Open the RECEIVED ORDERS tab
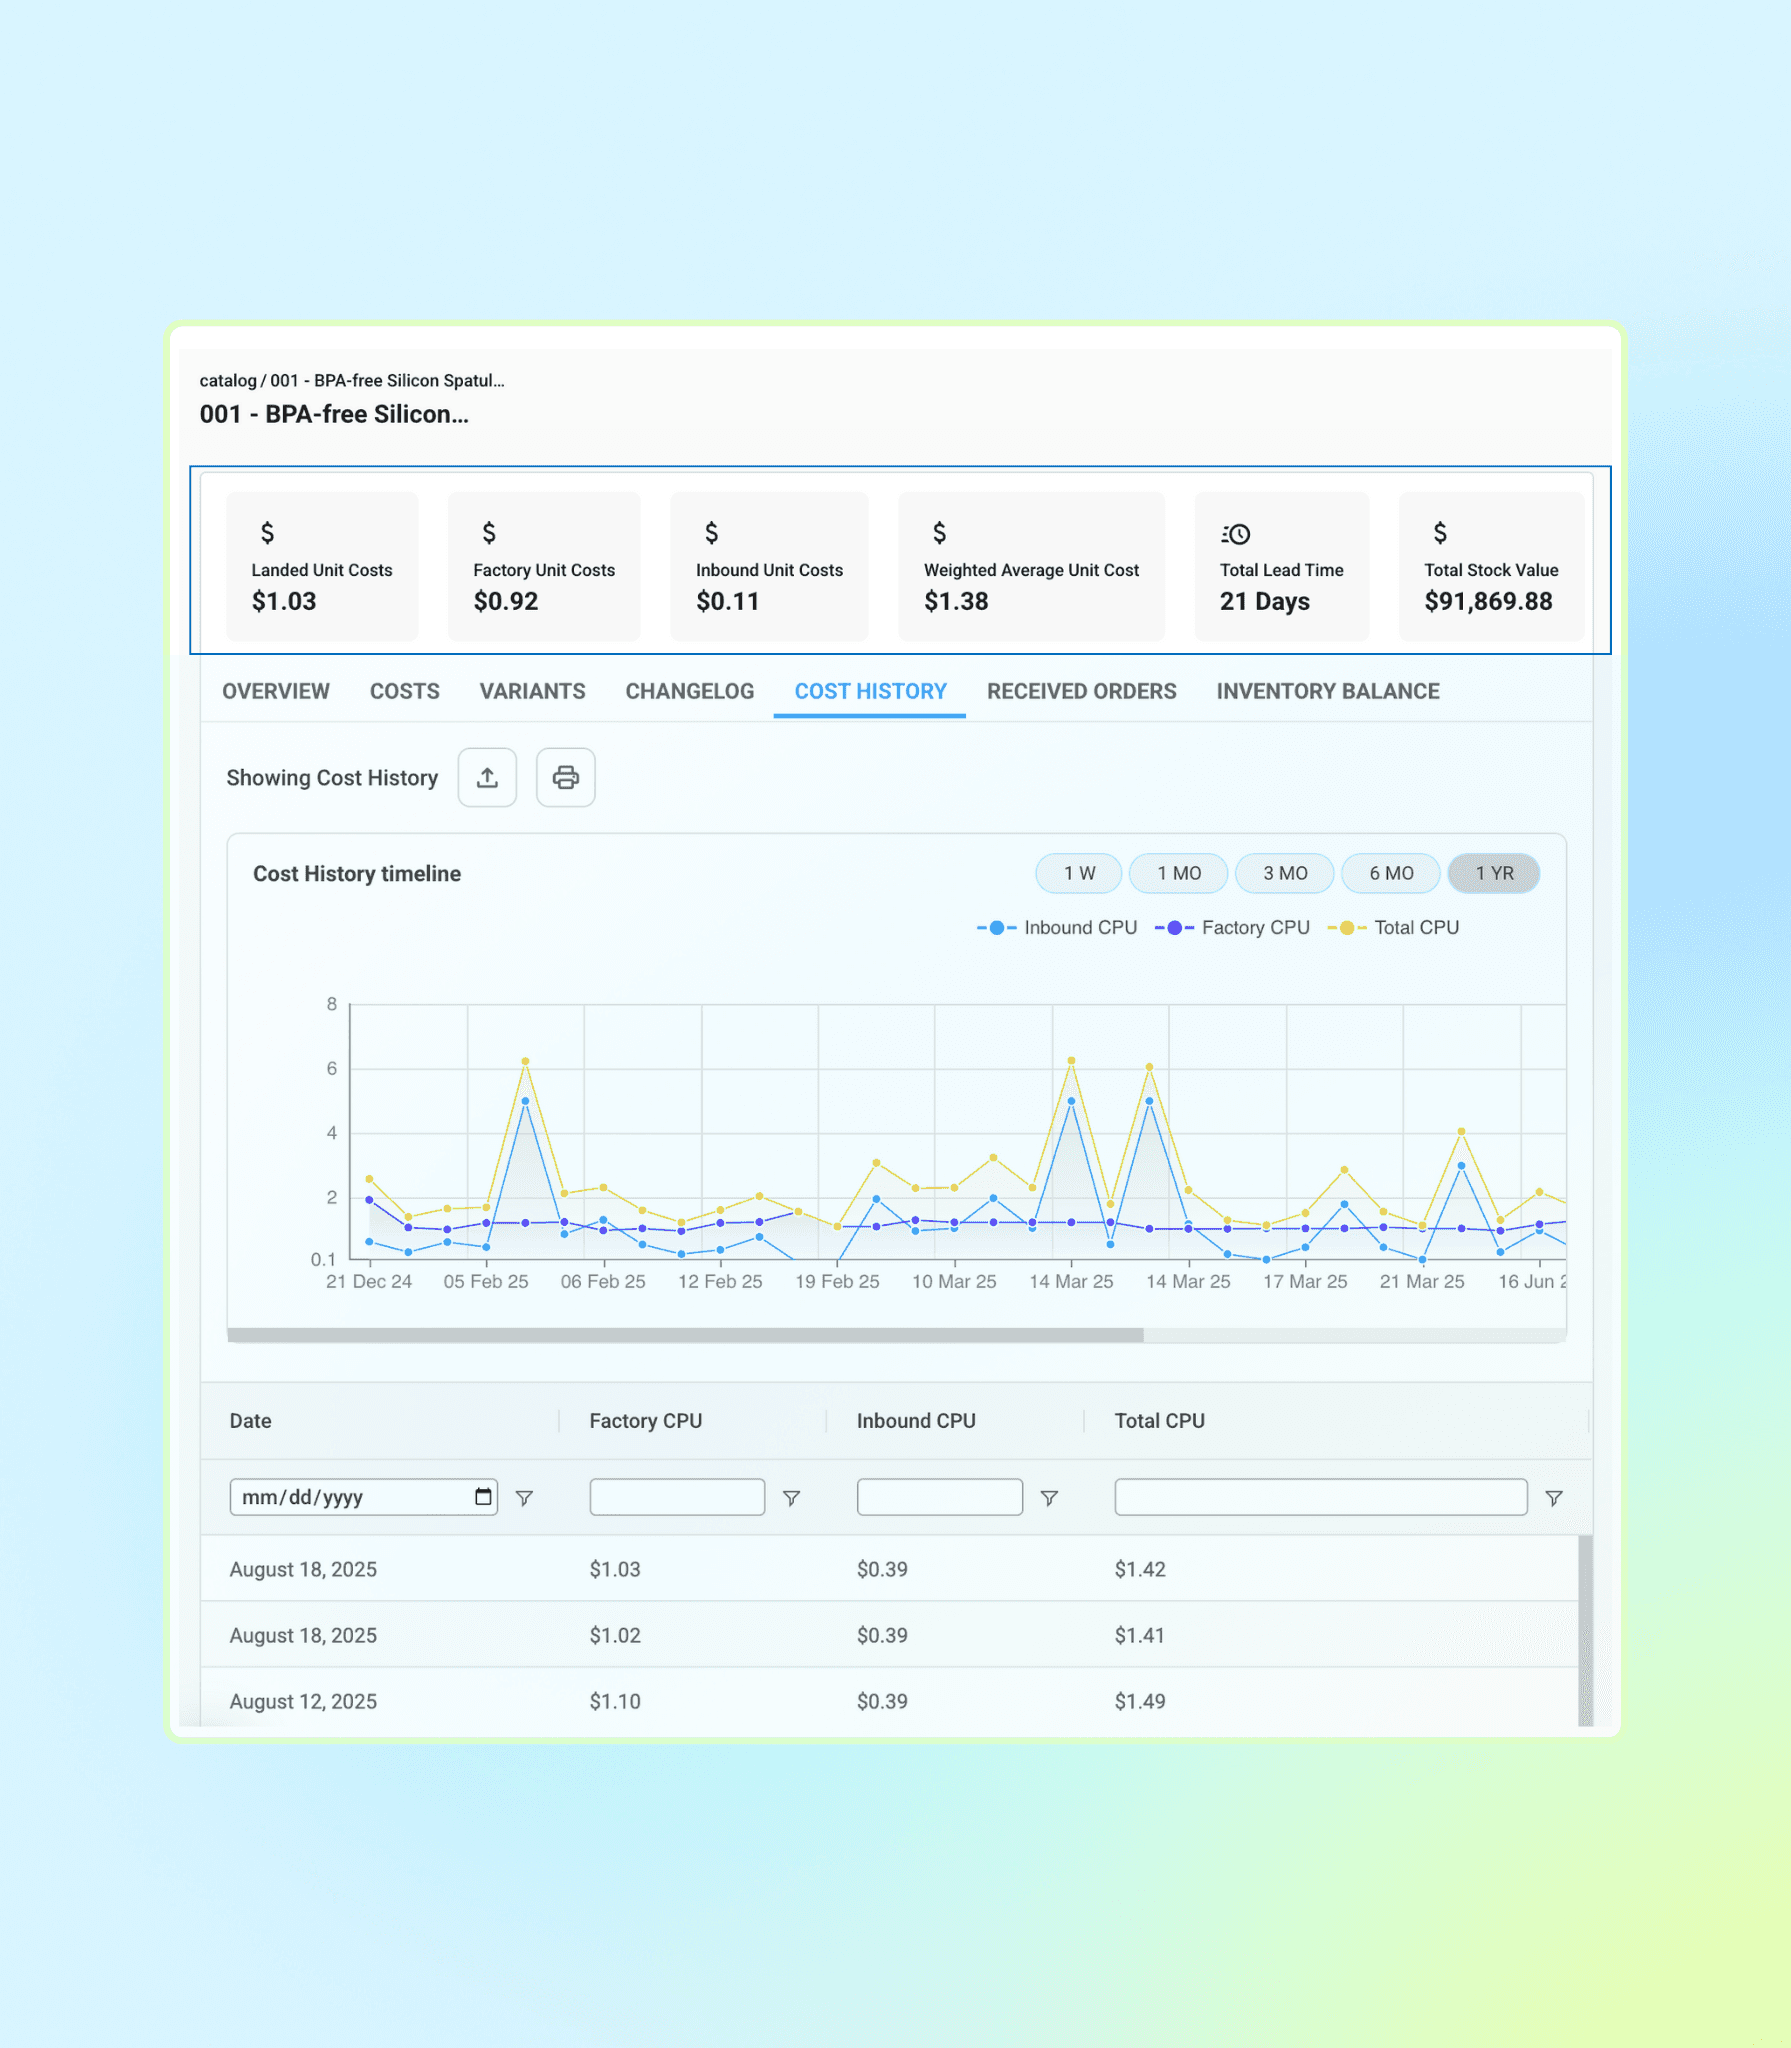This screenshot has height=2048, width=1791. pyautogui.click(x=1082, y=691)
